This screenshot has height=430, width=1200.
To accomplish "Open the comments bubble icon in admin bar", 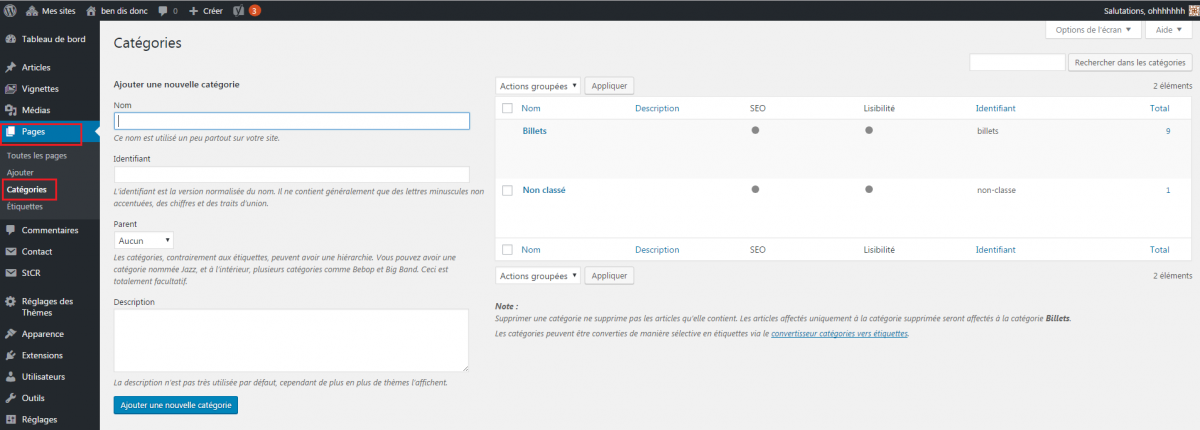I will click(x=163, y=10).
